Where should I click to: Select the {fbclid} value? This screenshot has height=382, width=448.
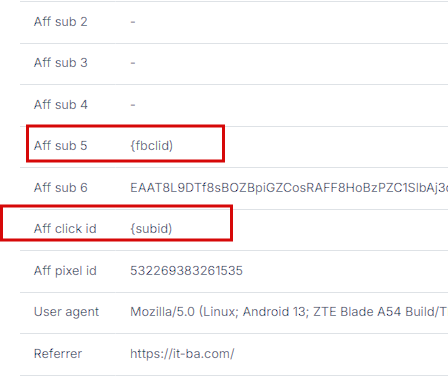point(152,146)
